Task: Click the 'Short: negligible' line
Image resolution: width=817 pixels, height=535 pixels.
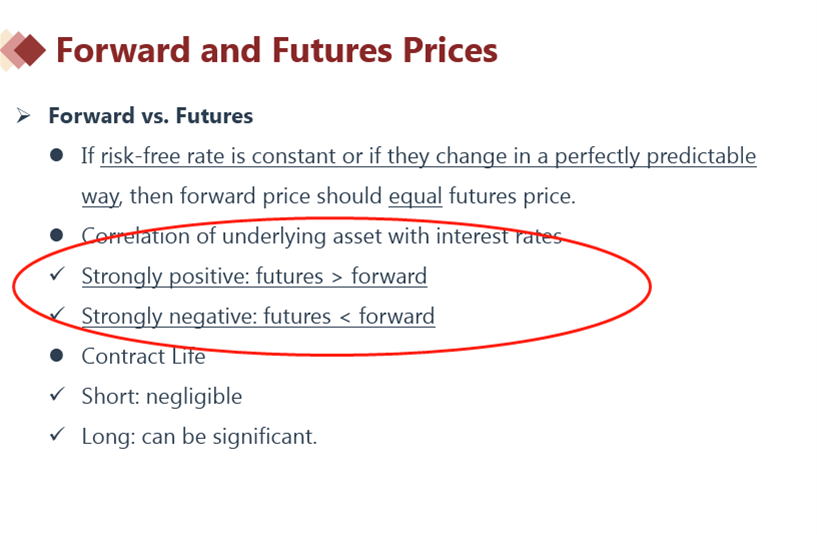Action: [x=162, y=396]
